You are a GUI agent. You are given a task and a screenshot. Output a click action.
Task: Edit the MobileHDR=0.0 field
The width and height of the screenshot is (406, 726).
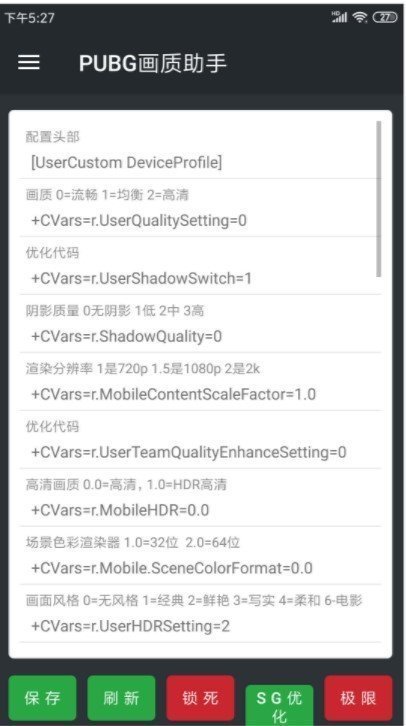200,510
